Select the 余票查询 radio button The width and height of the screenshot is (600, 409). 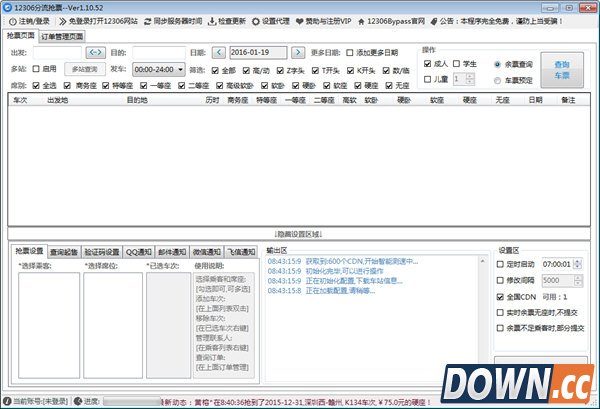497,65
